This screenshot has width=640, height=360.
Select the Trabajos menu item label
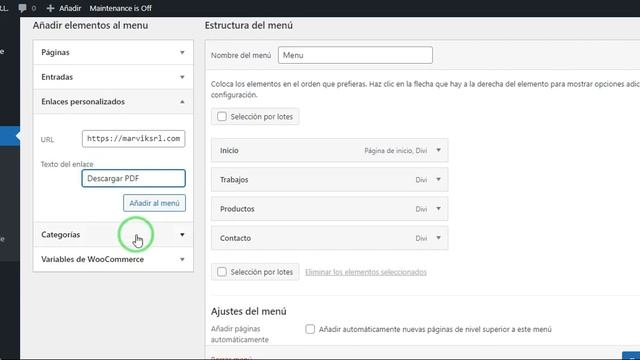234,180
